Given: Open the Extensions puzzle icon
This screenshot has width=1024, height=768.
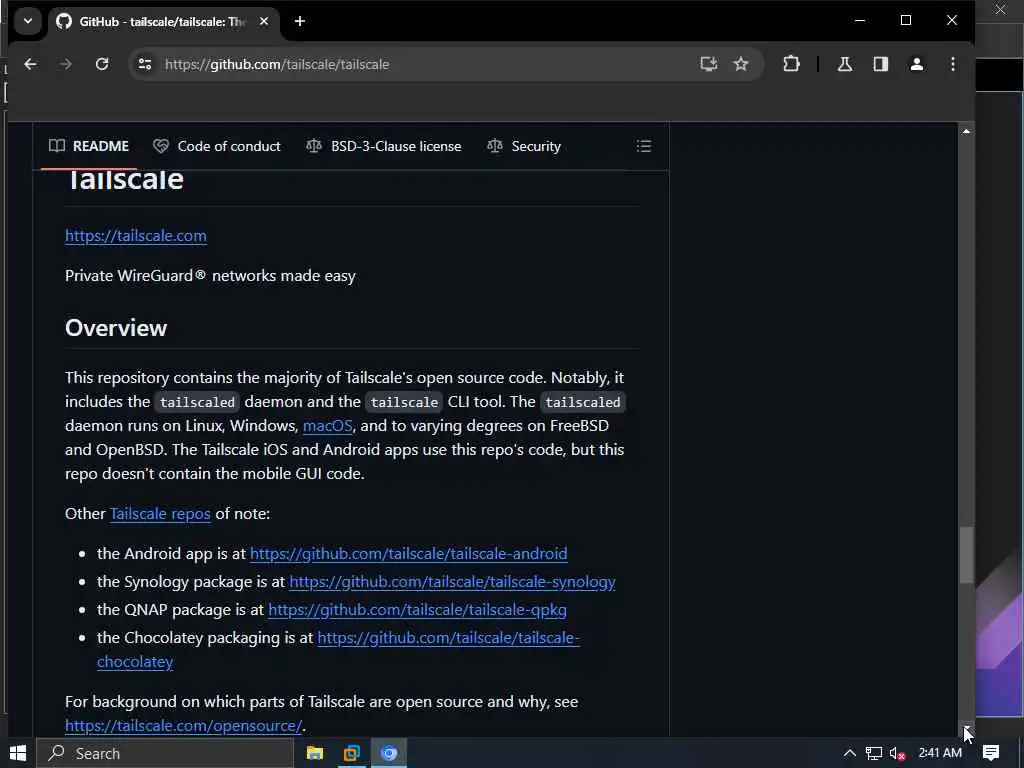Looking at the screenshot, I should [x=791, y=64].
